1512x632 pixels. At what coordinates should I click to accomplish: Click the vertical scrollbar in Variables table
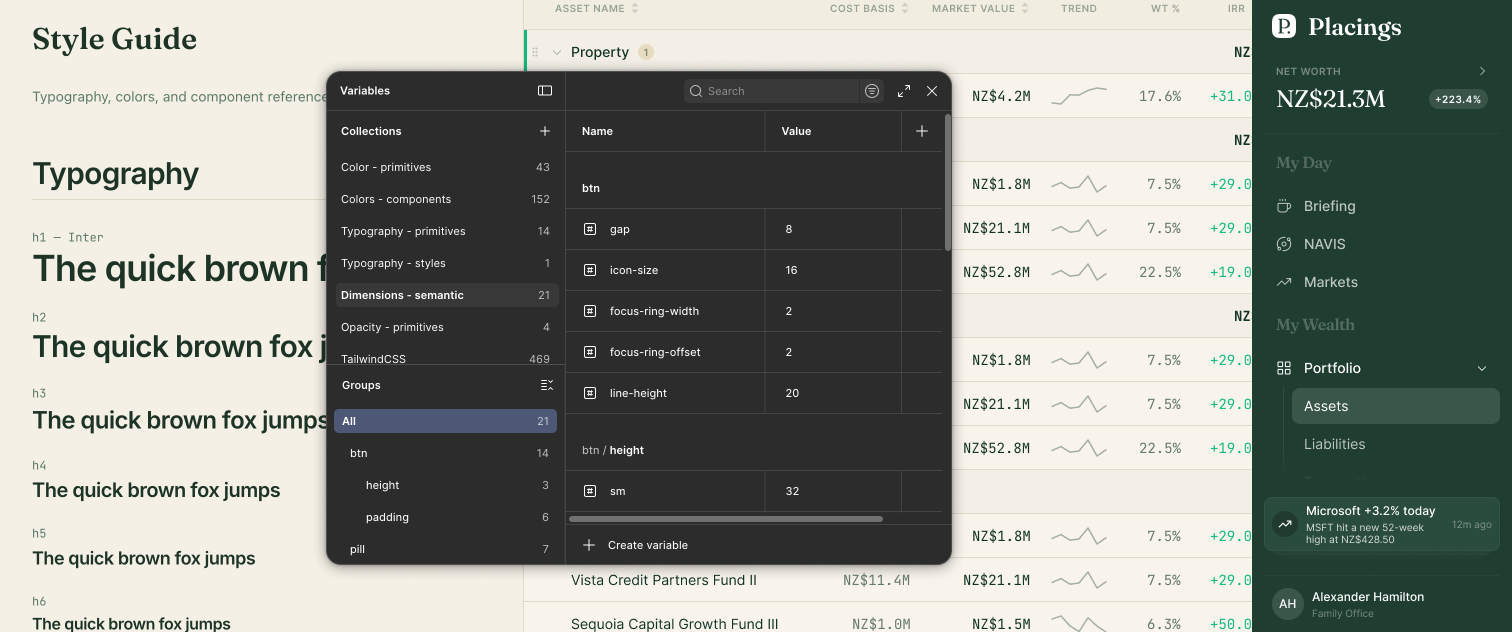click(947, 182)
